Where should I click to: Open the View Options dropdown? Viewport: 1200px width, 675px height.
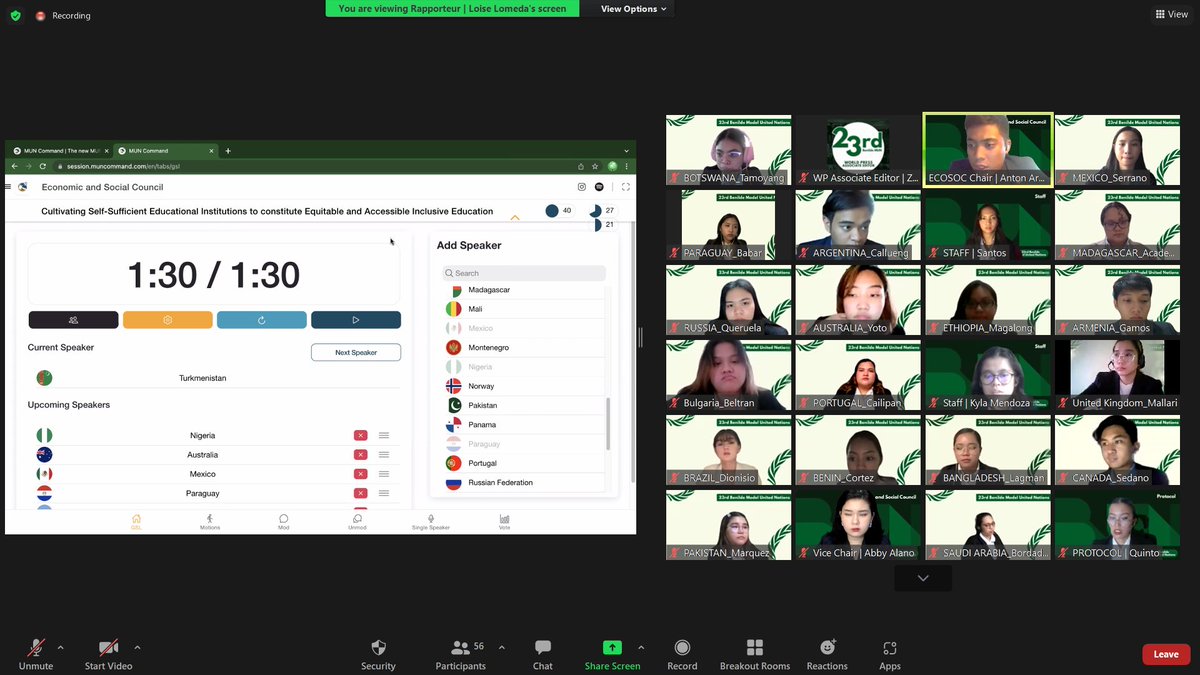pyautogui.click(x=634, y=9)
